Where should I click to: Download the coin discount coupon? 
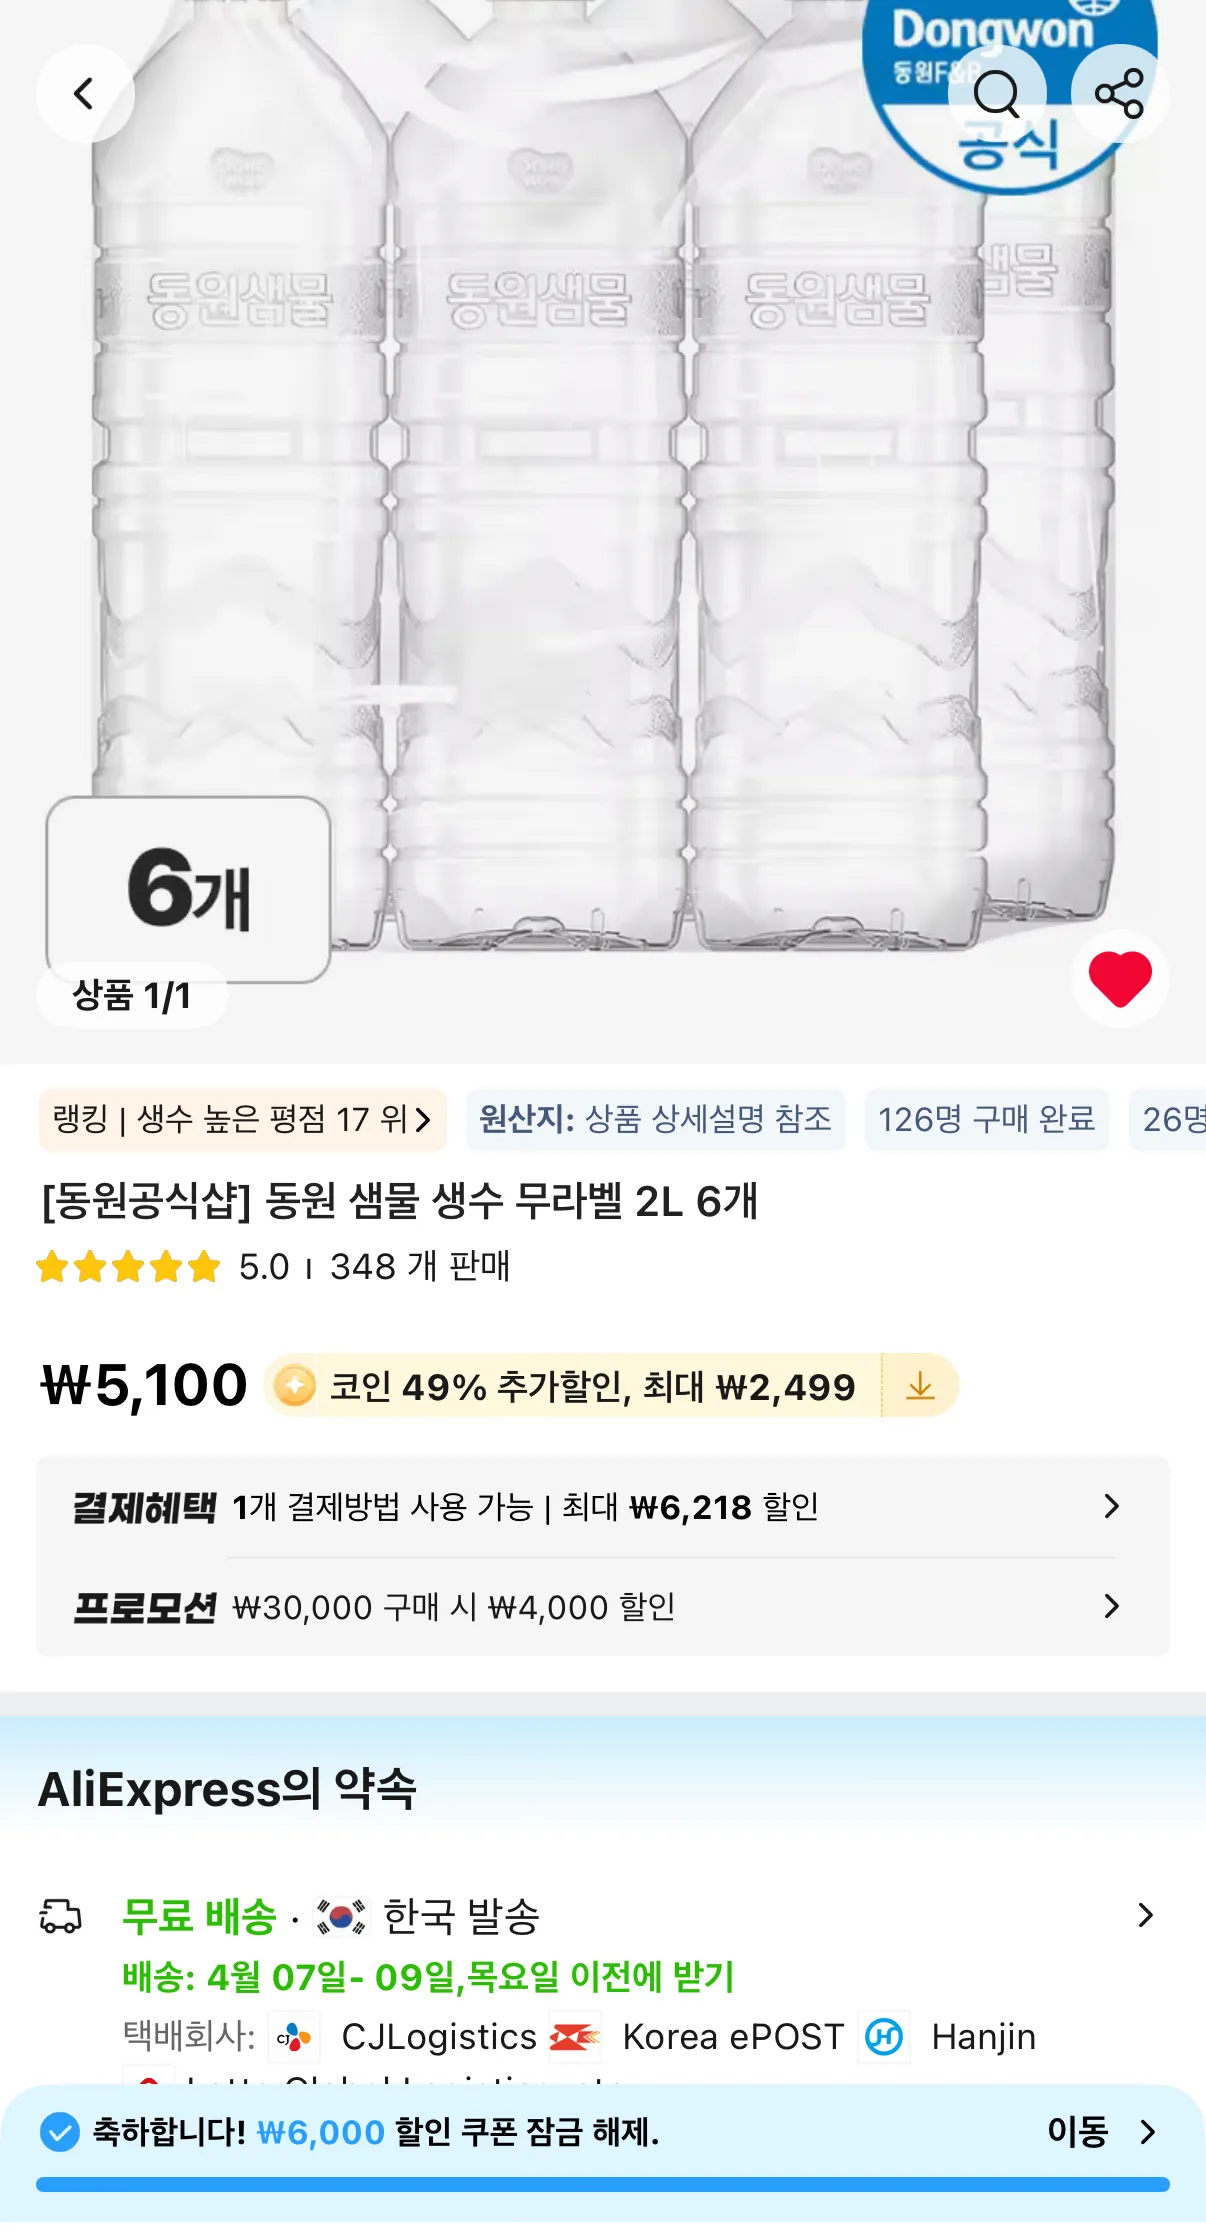(920, 1386)
